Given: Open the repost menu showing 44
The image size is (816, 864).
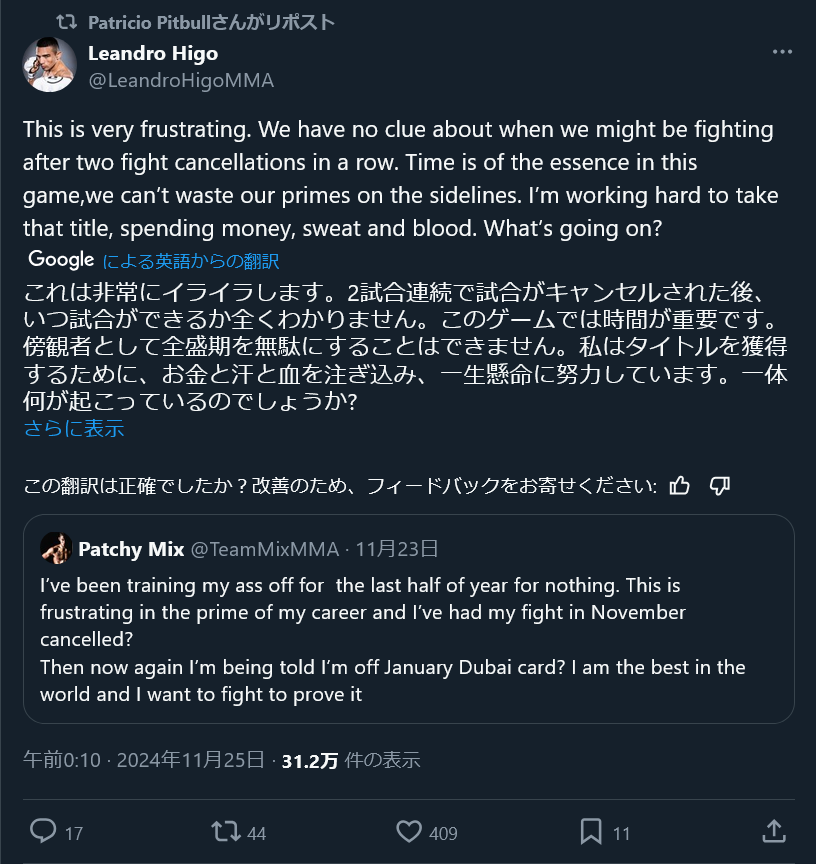Looking at the screenshot, I should pos(226,831).
